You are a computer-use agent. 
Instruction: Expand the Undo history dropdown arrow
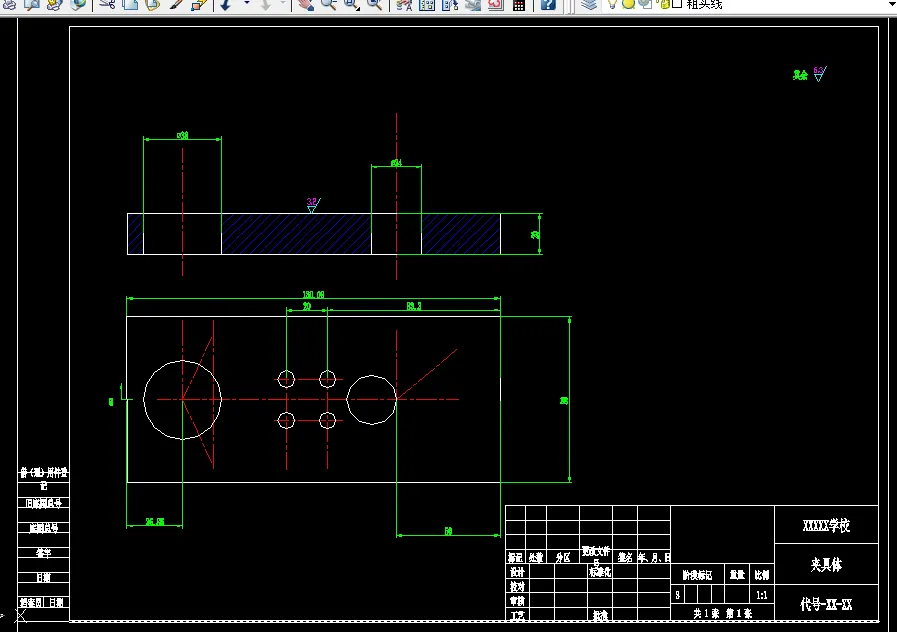click(247, 3)
